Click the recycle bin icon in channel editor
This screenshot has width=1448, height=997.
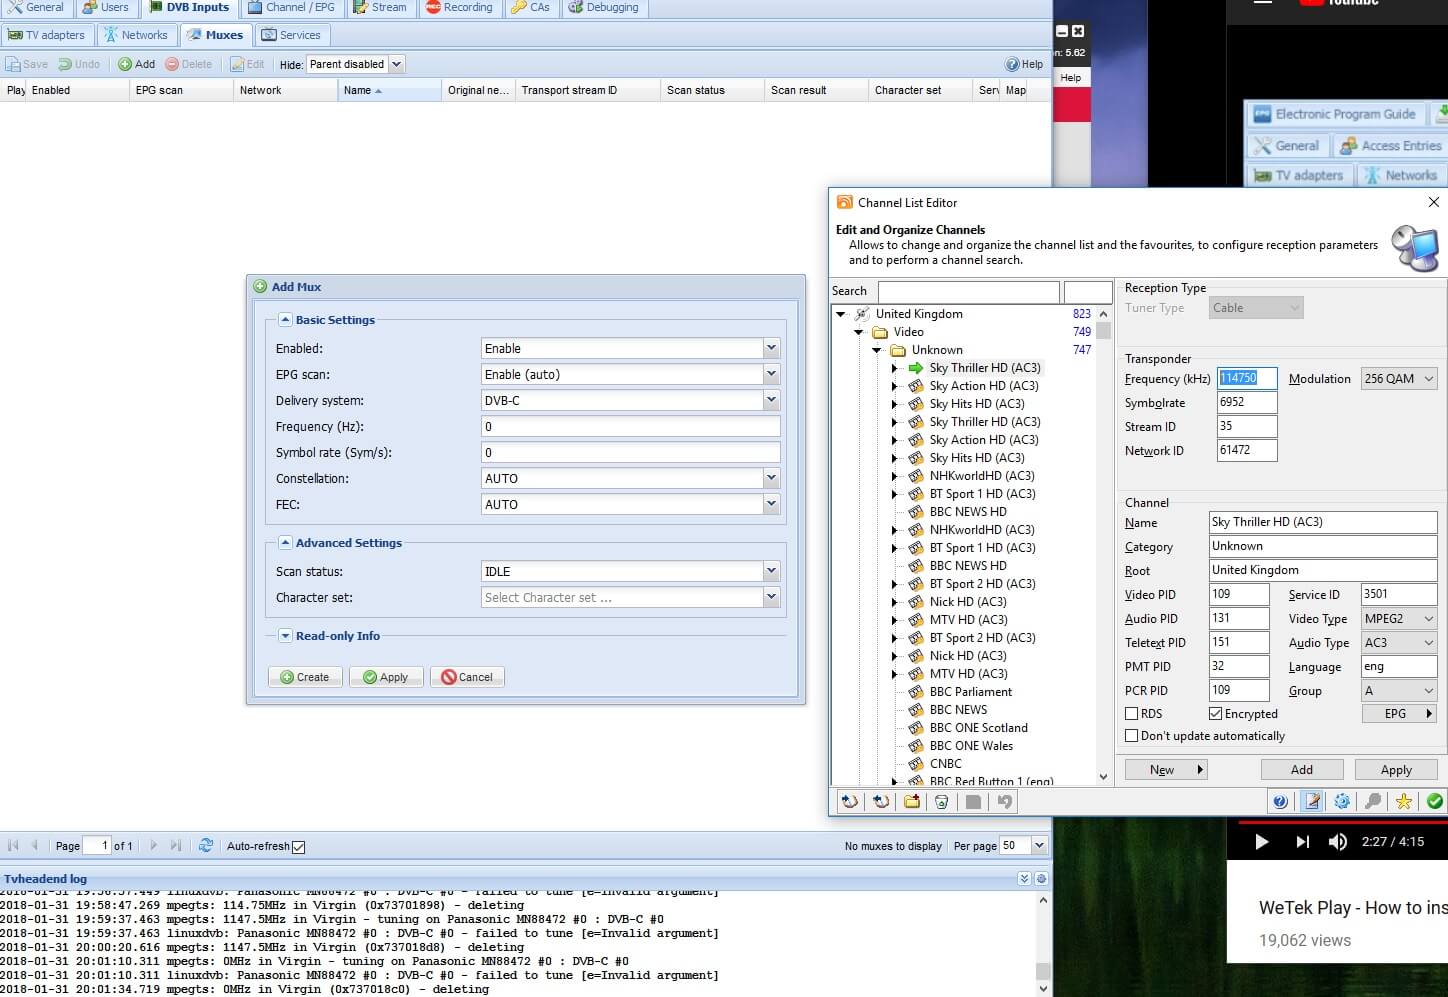coord(941,801)
